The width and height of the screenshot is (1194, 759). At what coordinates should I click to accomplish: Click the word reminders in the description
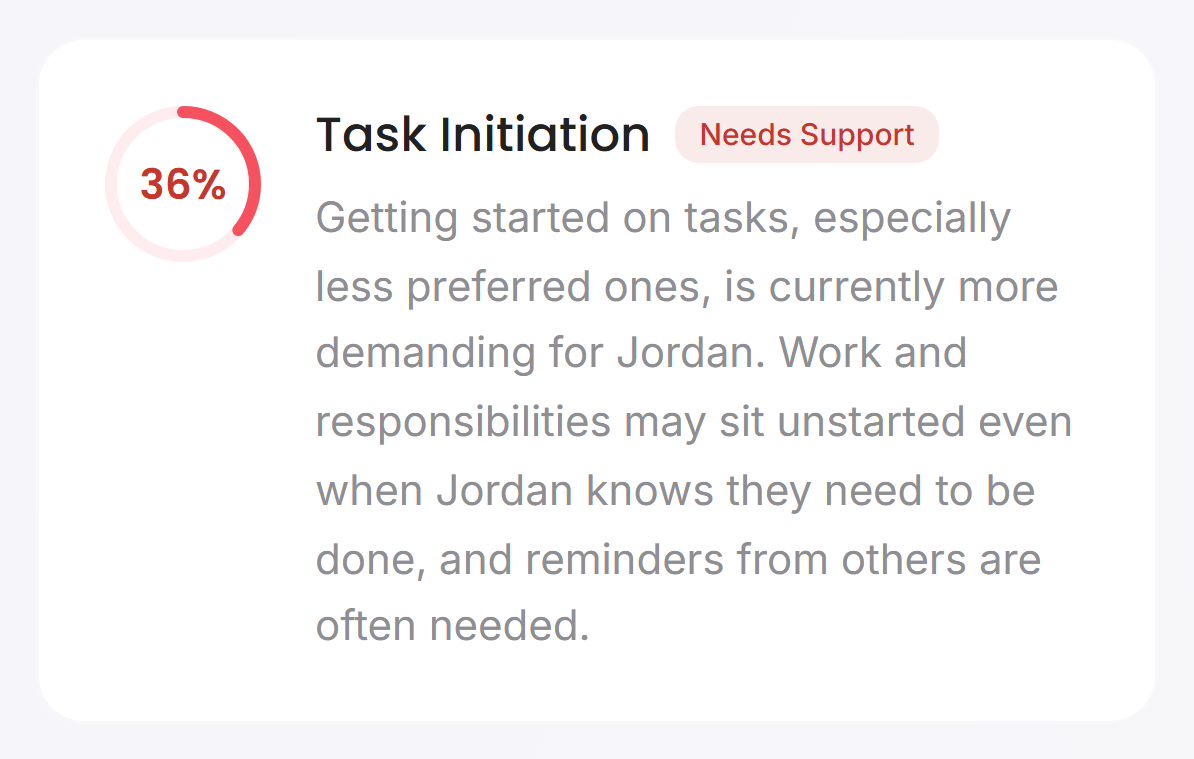coord(624,560)
